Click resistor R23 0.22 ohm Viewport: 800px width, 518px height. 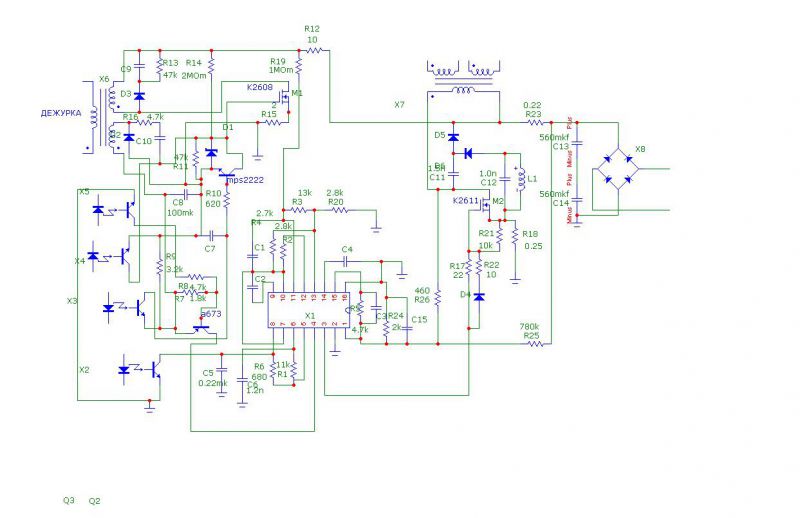click(534, 123)
